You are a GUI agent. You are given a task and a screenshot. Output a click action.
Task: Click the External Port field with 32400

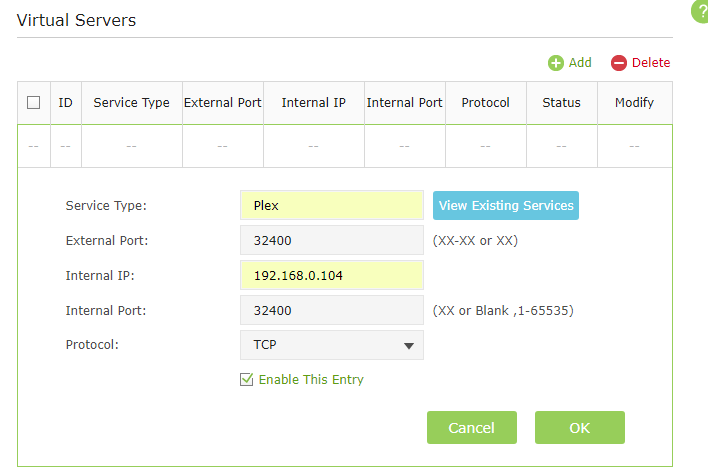(x=331, y=240)
